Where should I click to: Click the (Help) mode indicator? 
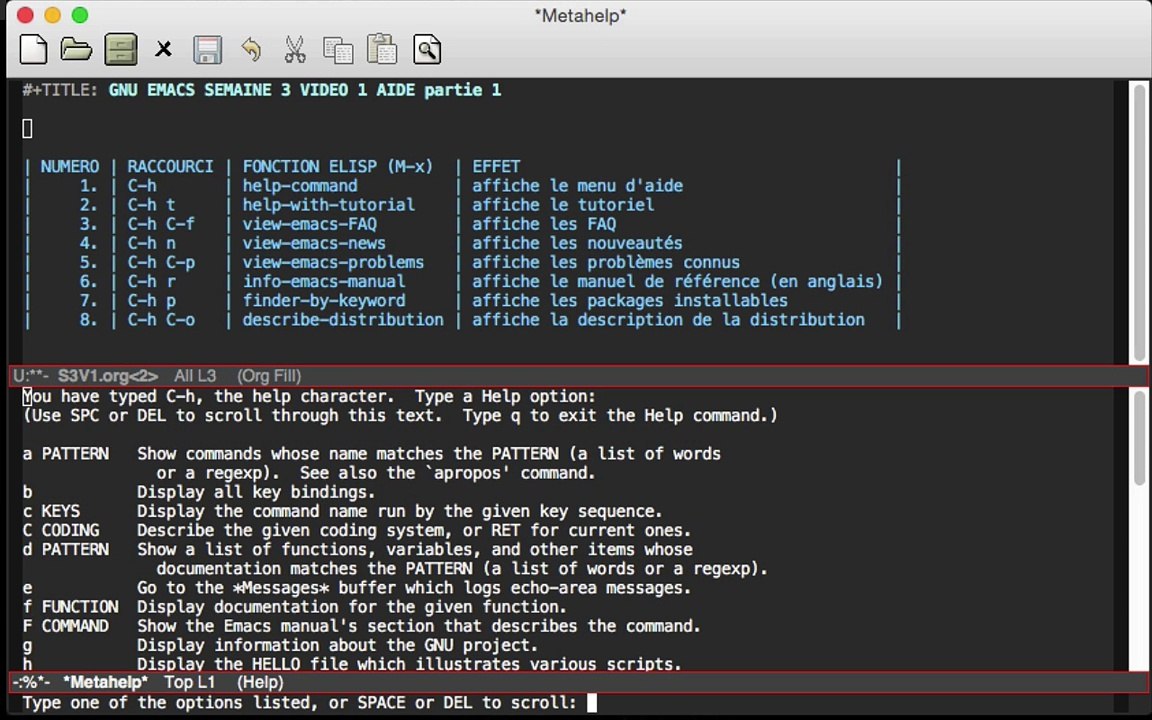coord(260,683)
